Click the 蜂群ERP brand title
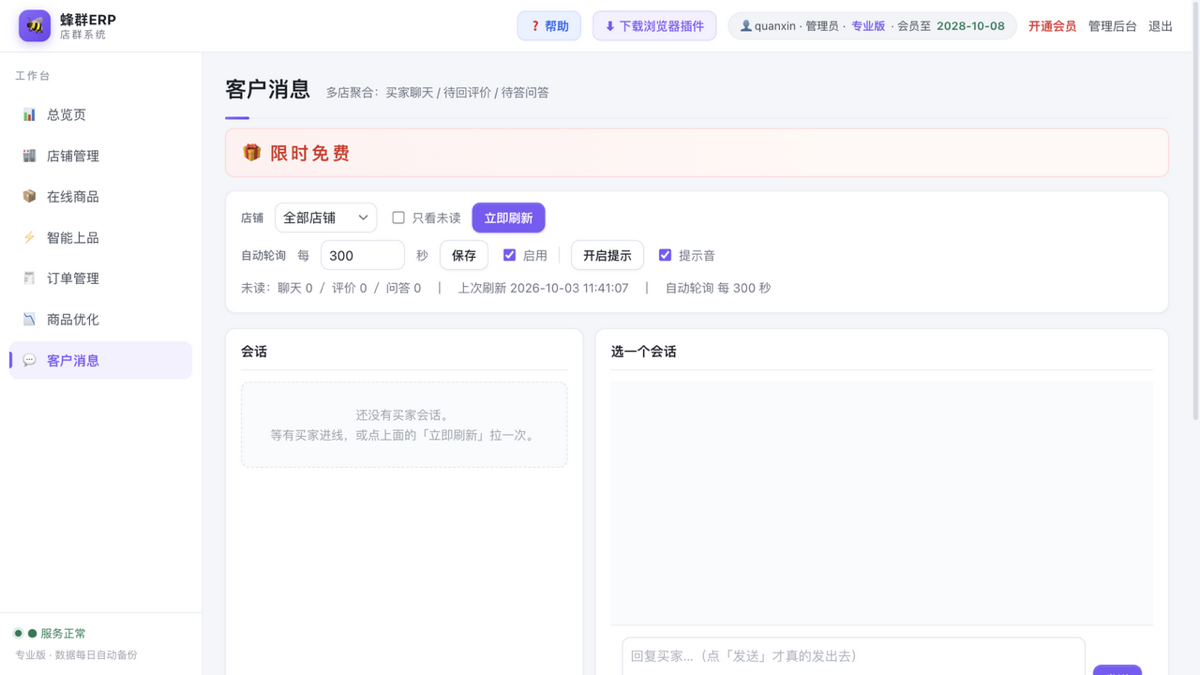 88,19
